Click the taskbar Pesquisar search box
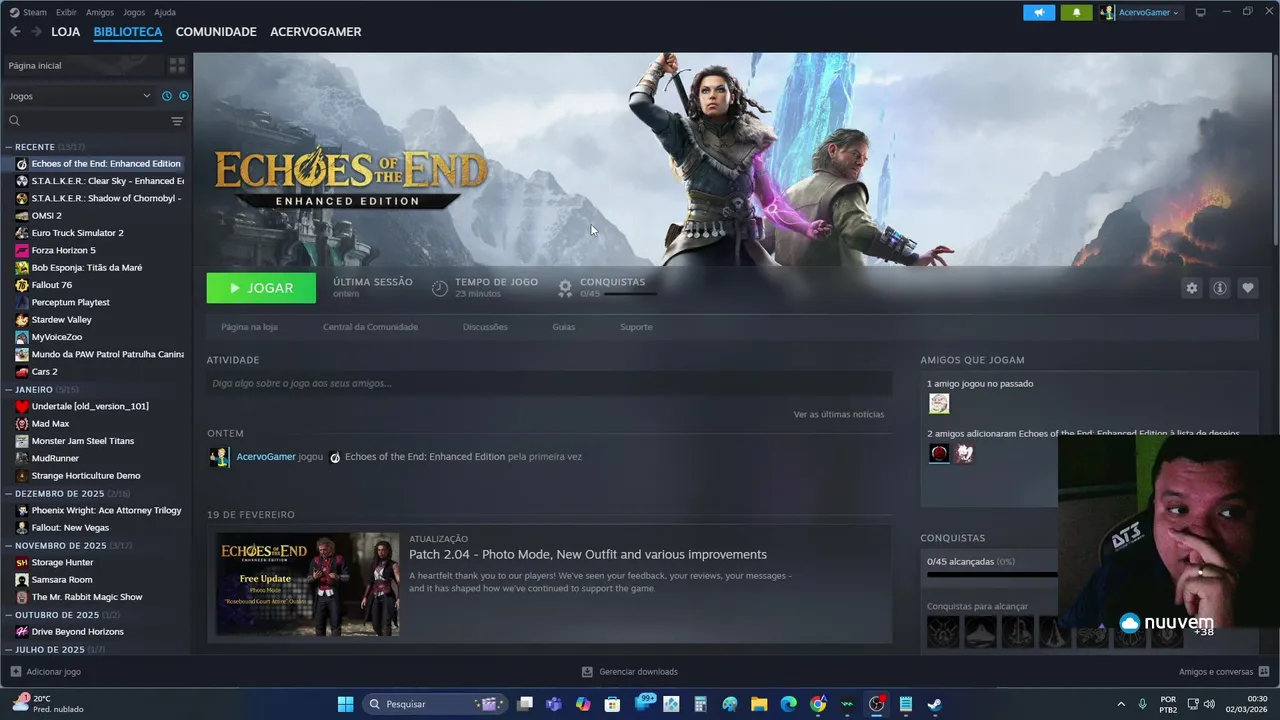 pos(434,704)
